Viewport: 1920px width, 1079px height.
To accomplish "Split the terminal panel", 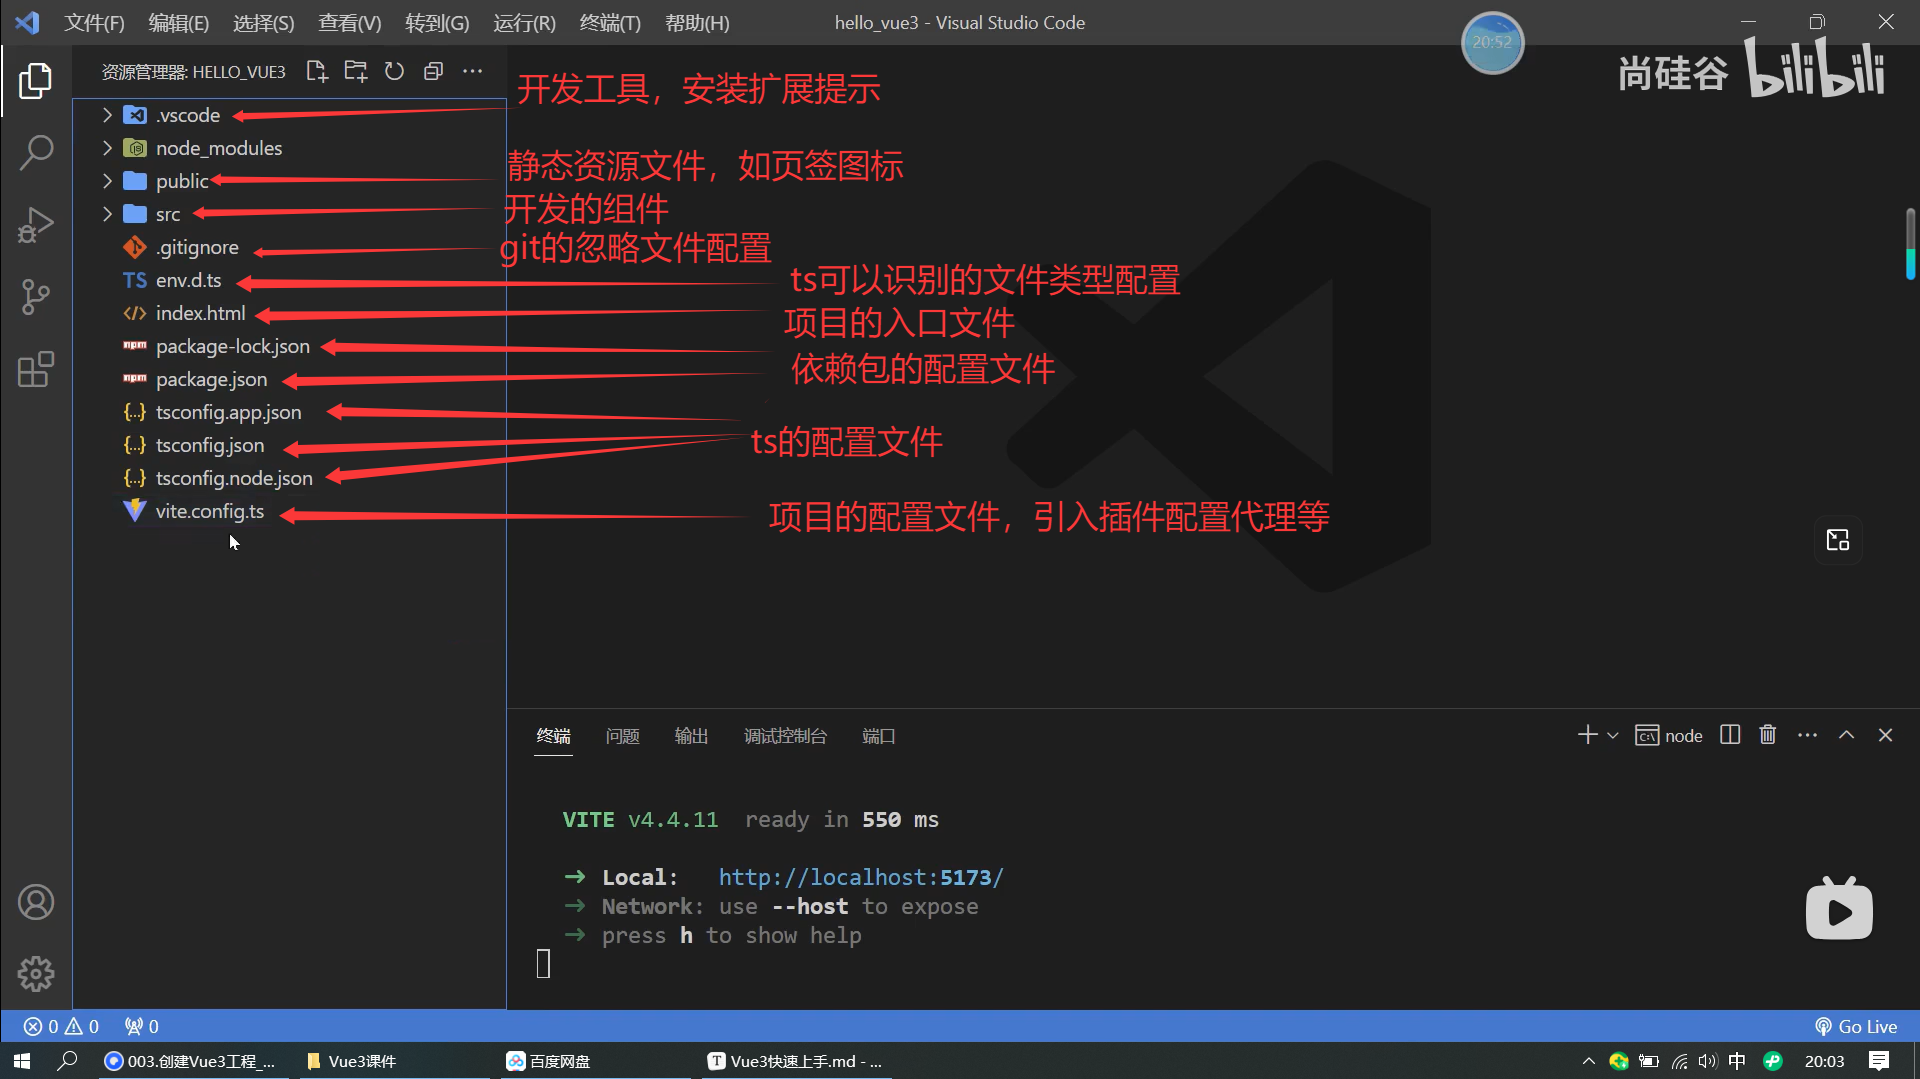I will tap(1730, 735).
